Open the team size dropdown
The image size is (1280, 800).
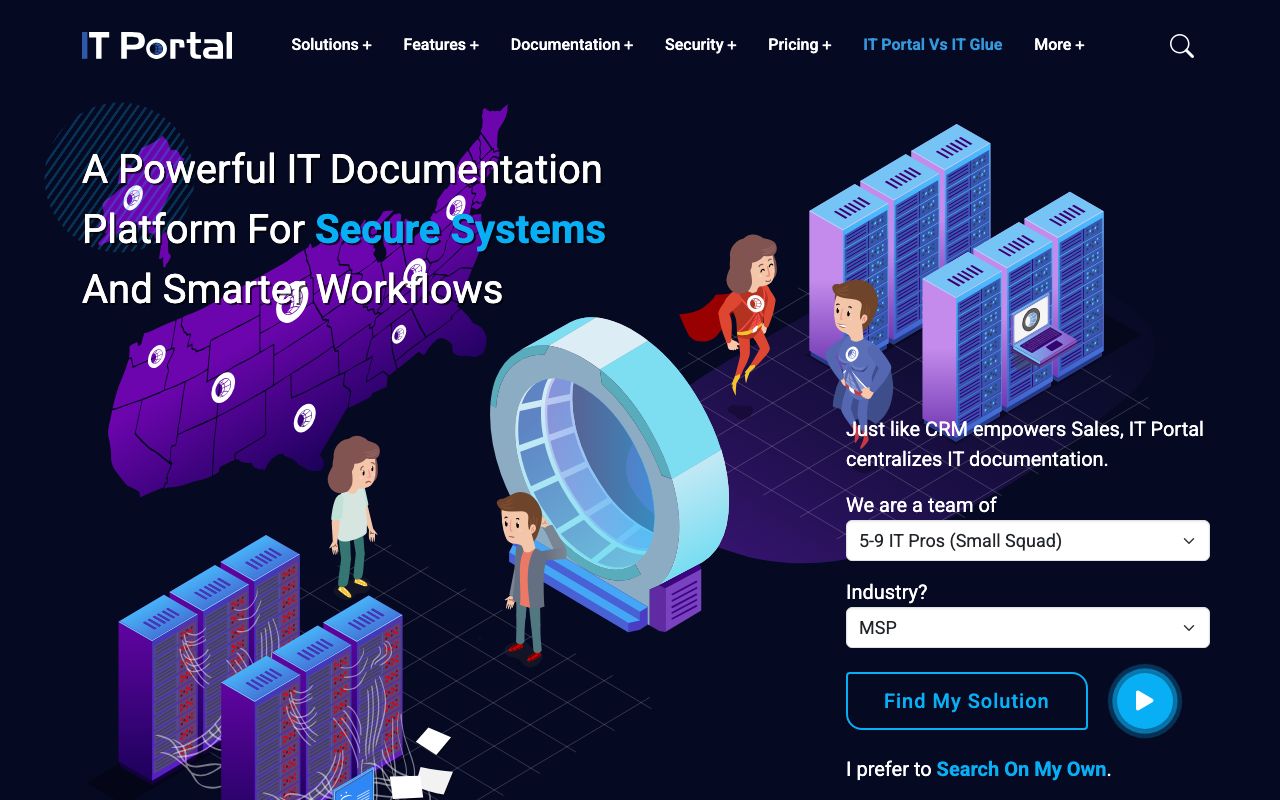[1028, 541]
